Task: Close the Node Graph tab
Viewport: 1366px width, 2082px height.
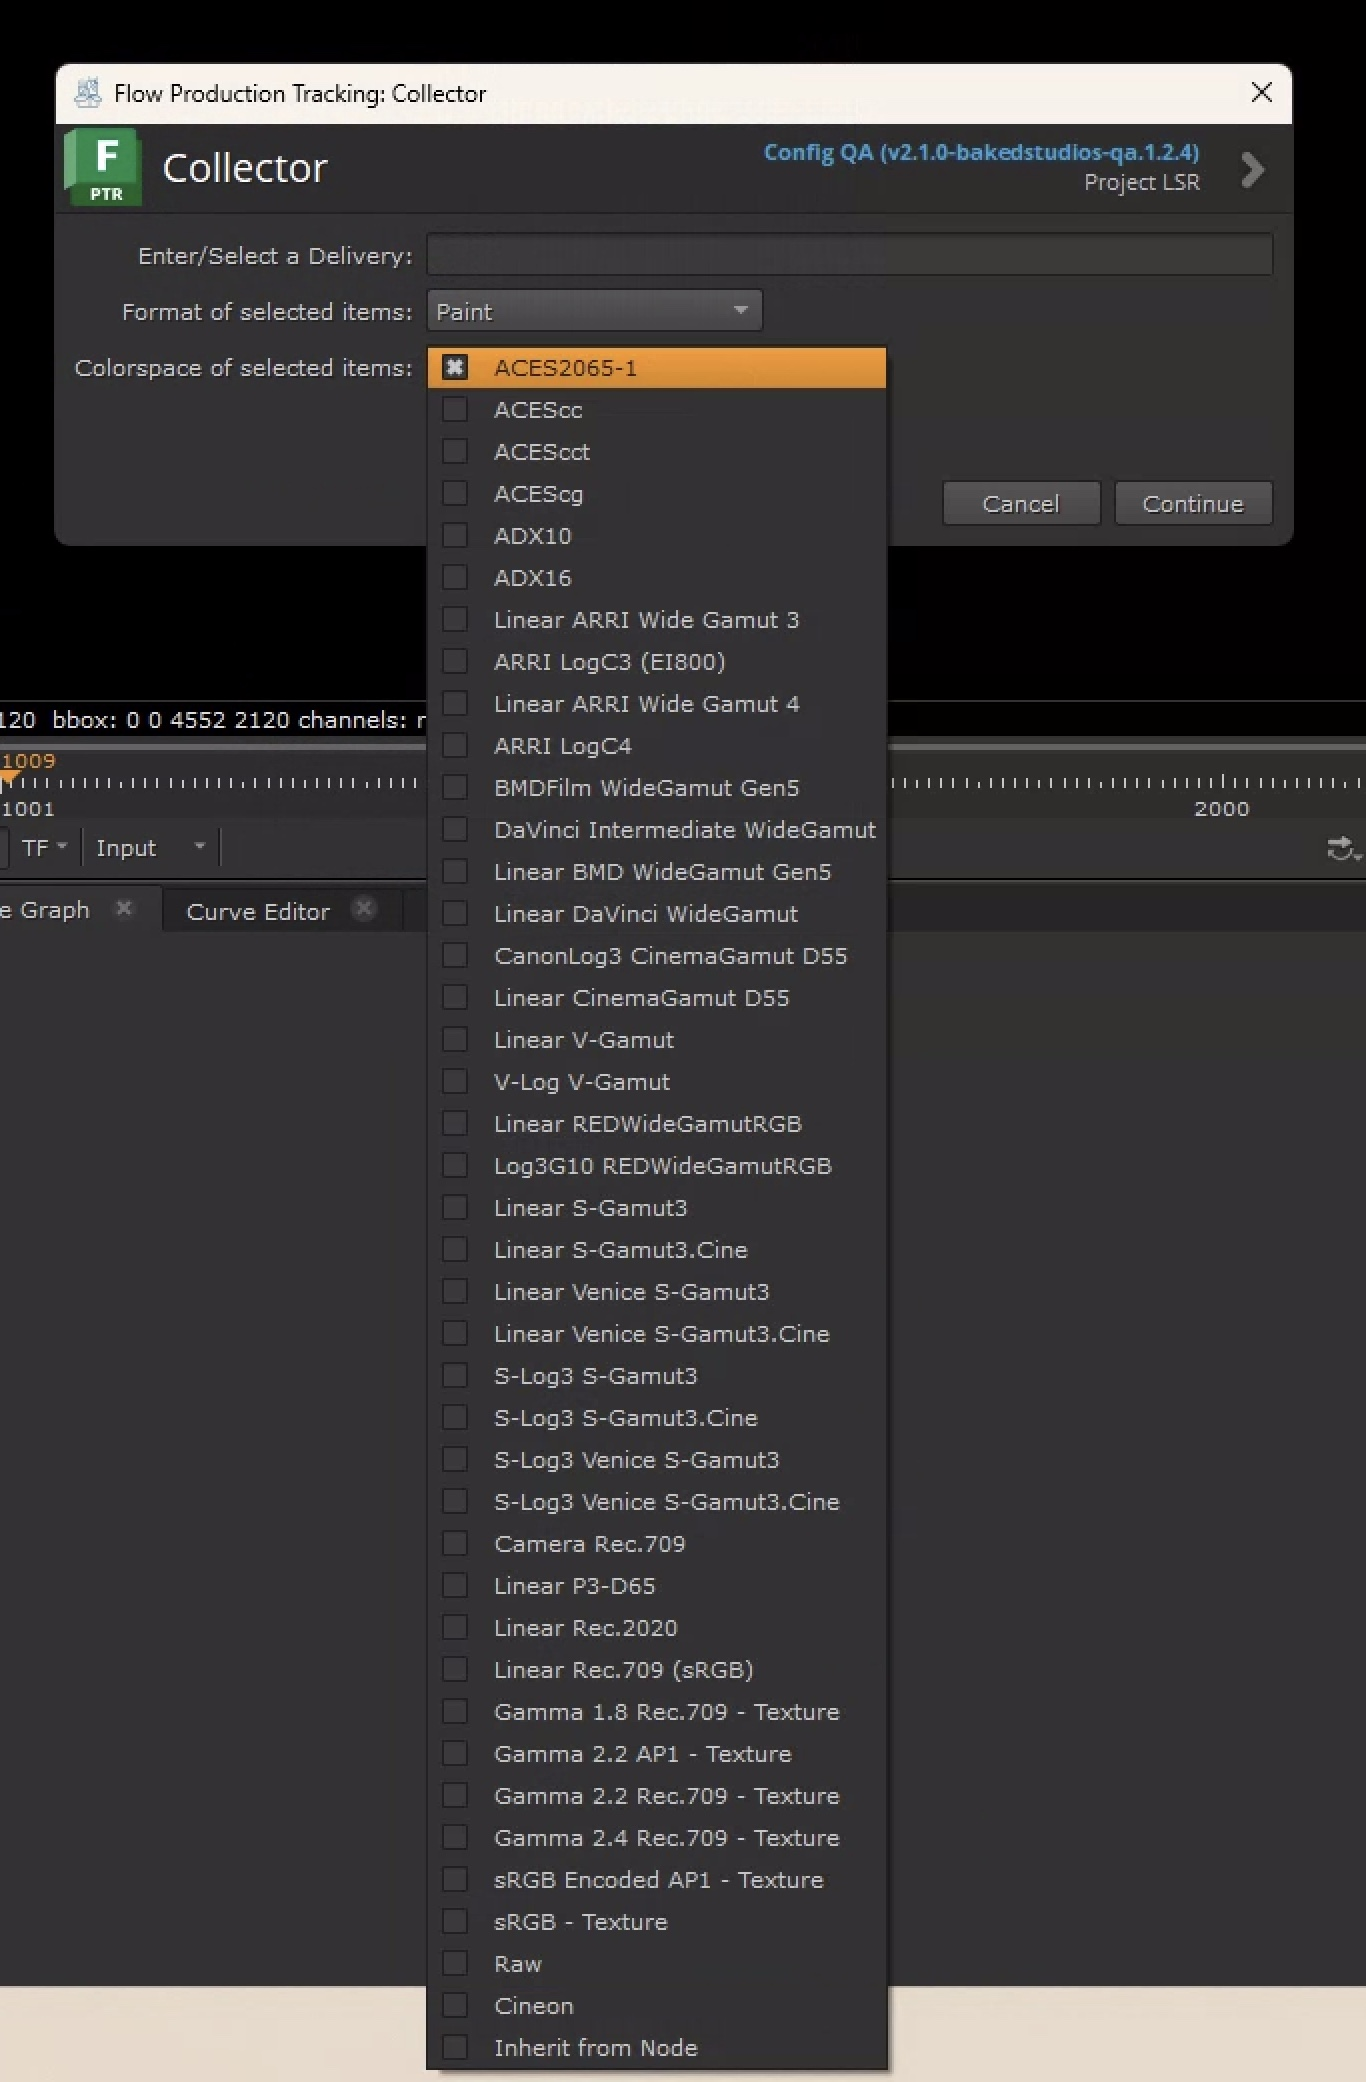Action: [124, 908]
